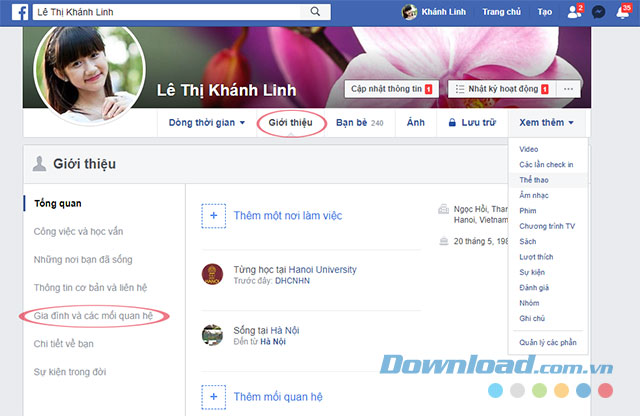The height and width of the screenshot is (416, 640).
Task: Open the Lưu trữ tab
Action: pyautogui.click(x=472, y=122)
